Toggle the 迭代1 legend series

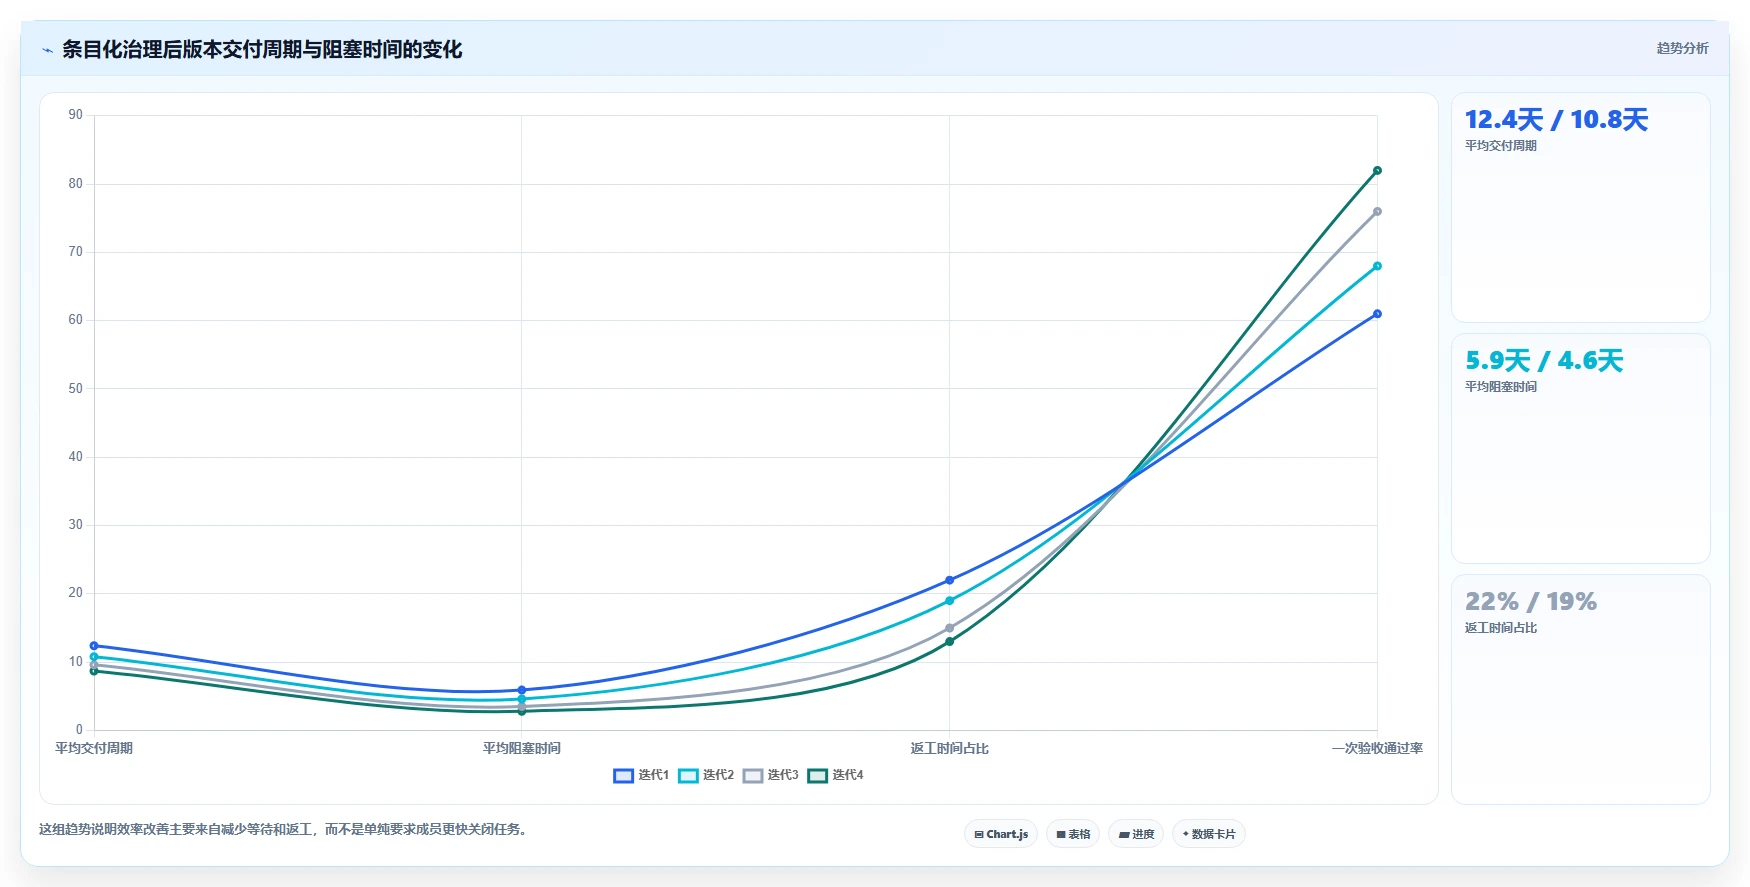(x=641, y=775)
